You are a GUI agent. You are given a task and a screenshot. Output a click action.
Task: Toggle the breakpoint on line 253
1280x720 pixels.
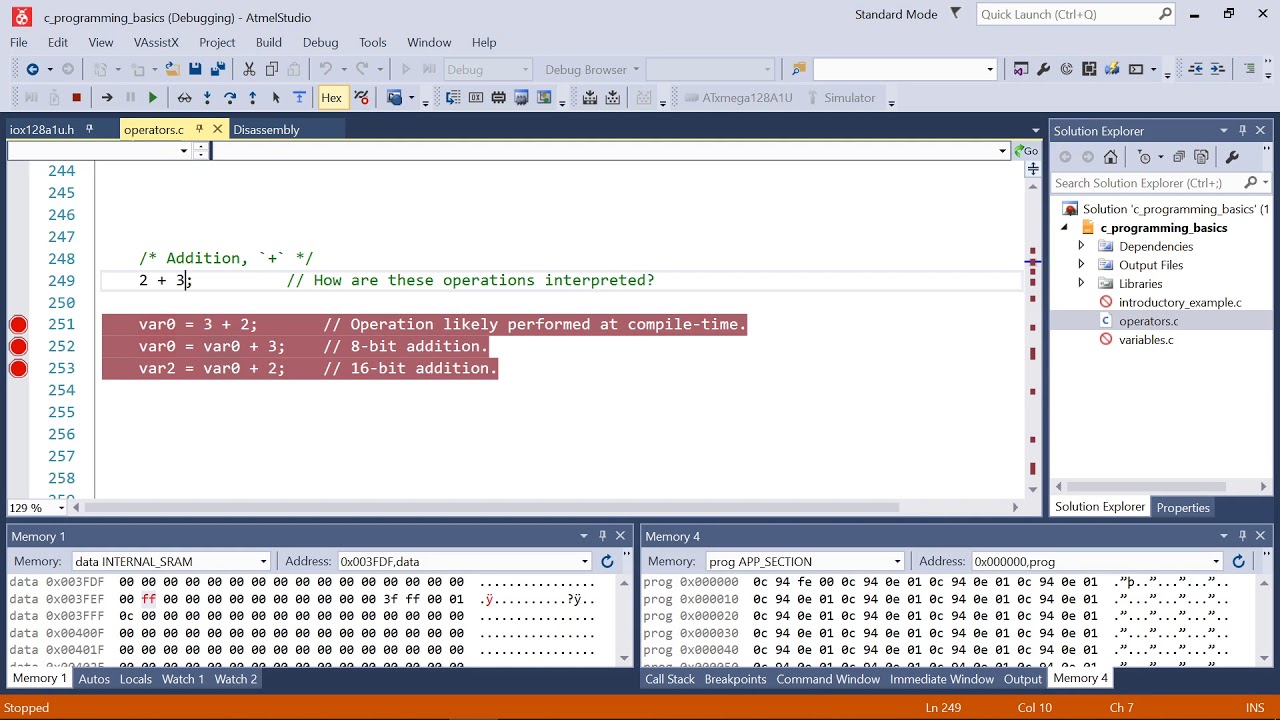pyautogui.click(x=18, y=368)
